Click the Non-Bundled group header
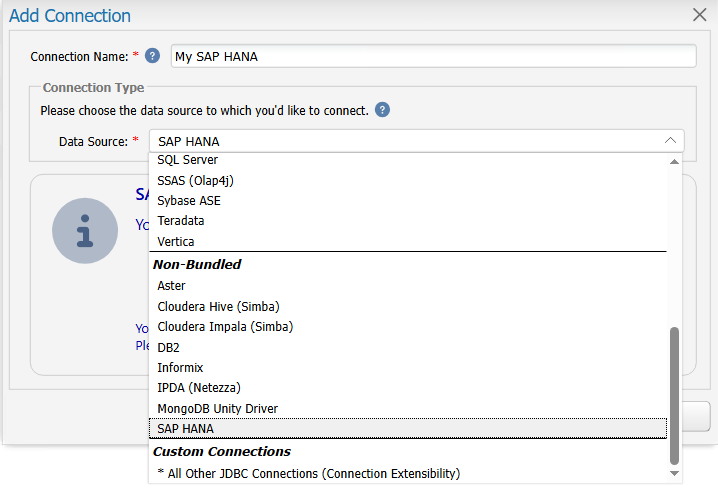 tap(197, 265)
